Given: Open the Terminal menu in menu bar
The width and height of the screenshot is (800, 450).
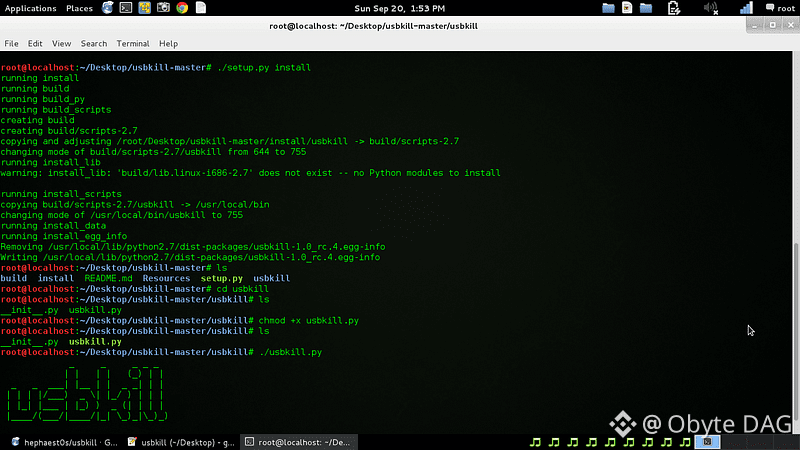Looking at the screenshot, I should (133, 43).
